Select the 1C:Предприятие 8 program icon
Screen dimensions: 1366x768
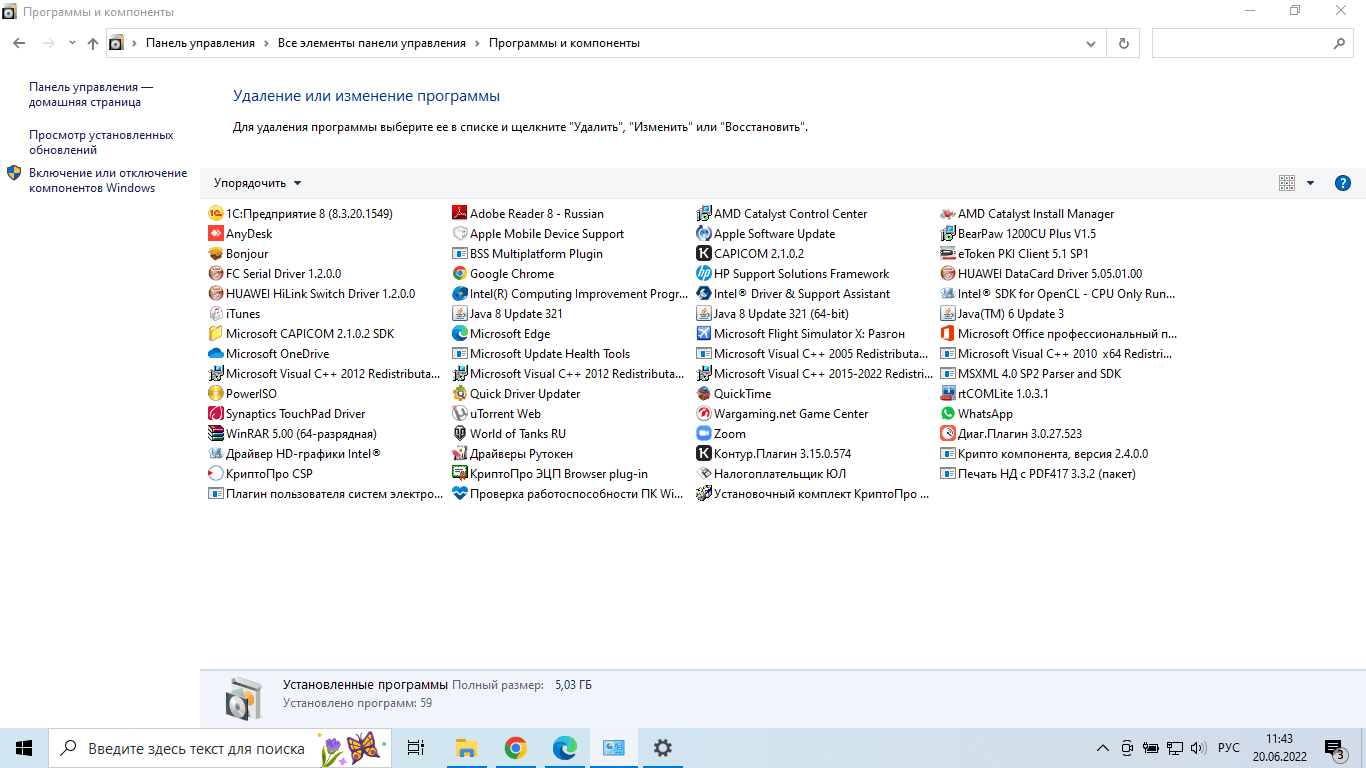coord(215,214)
